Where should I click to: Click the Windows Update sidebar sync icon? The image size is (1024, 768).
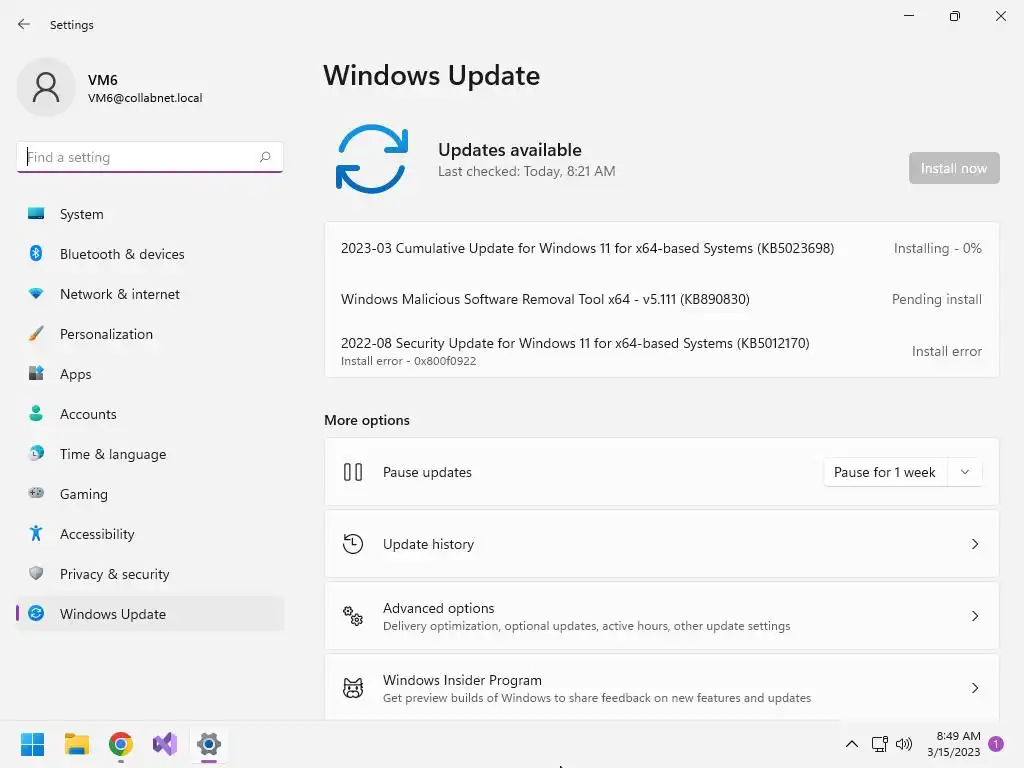point(36,613)
